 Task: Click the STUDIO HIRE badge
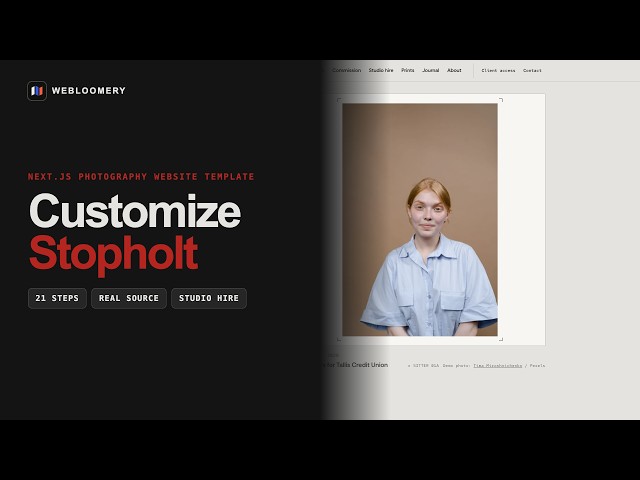click(209, 298)
